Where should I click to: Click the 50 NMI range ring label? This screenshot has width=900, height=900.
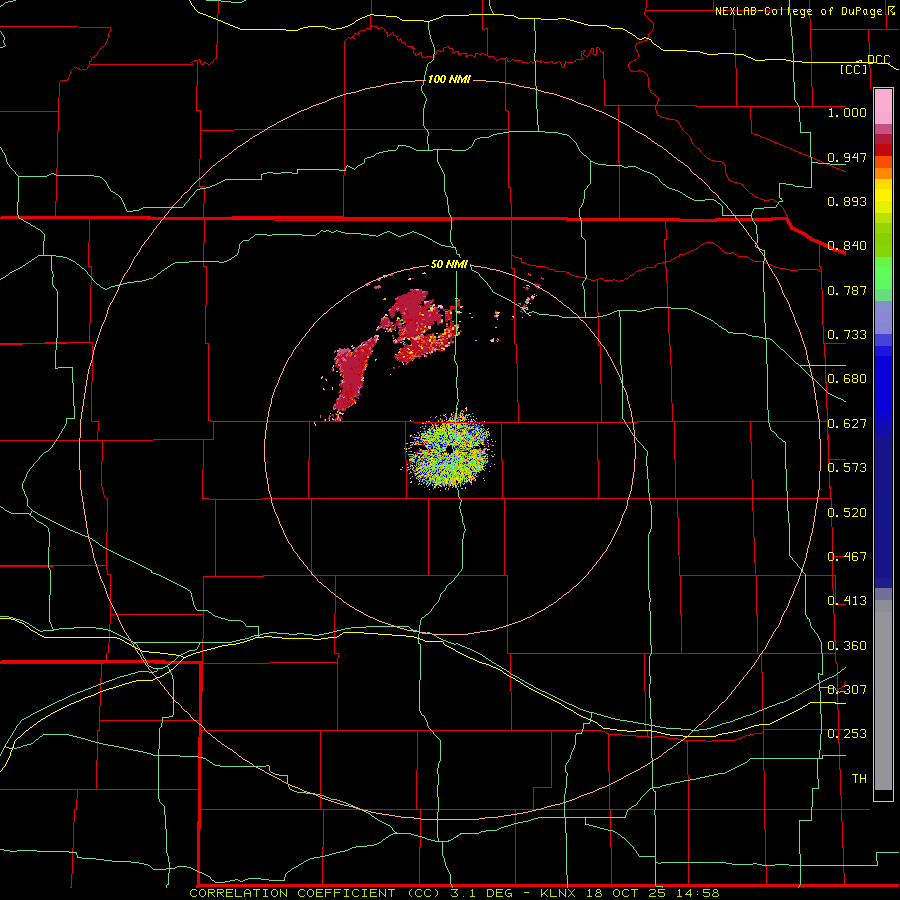449,264
